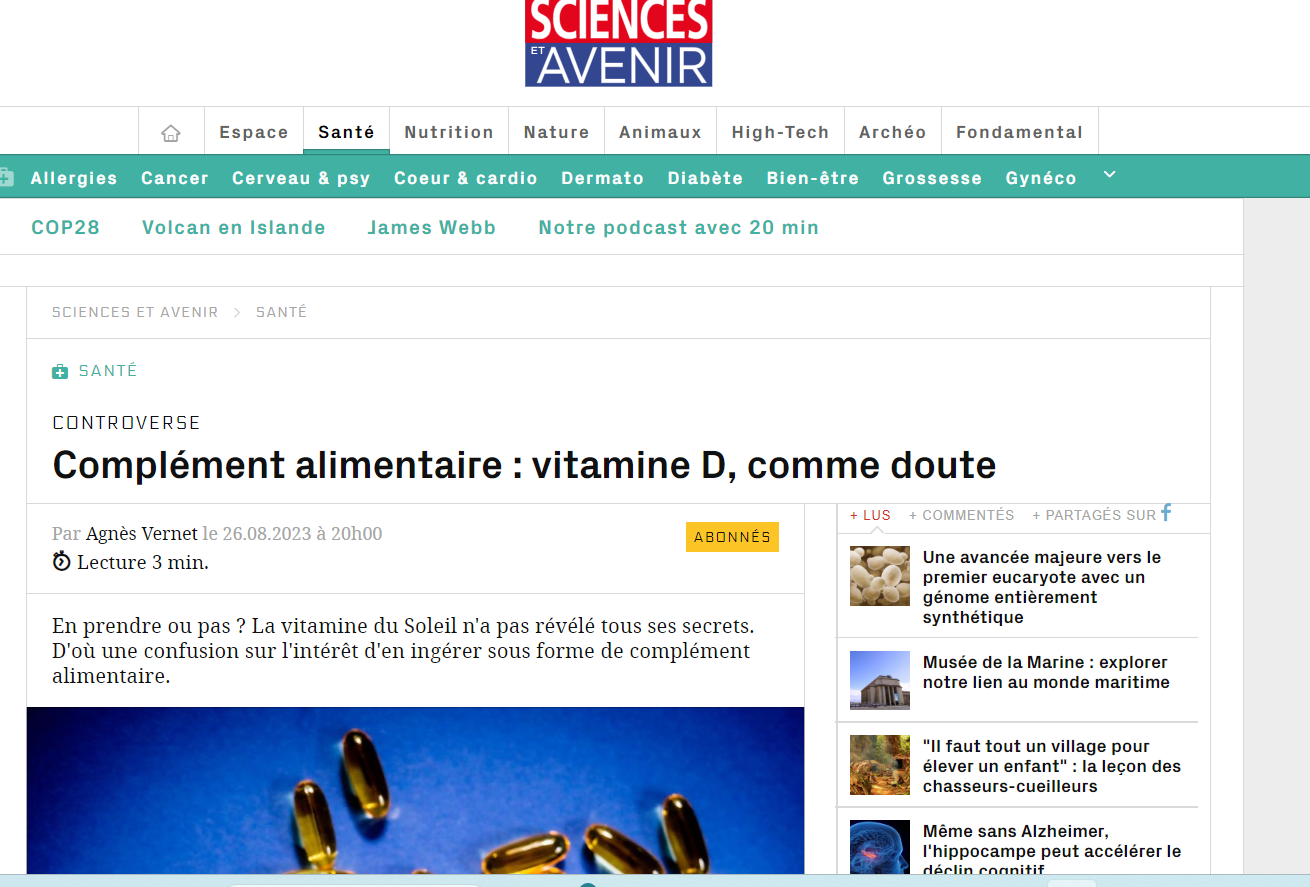1310x887 pixels.
Task: Click the stopwatch reading time icon
Action: click(x=62, y=561)
